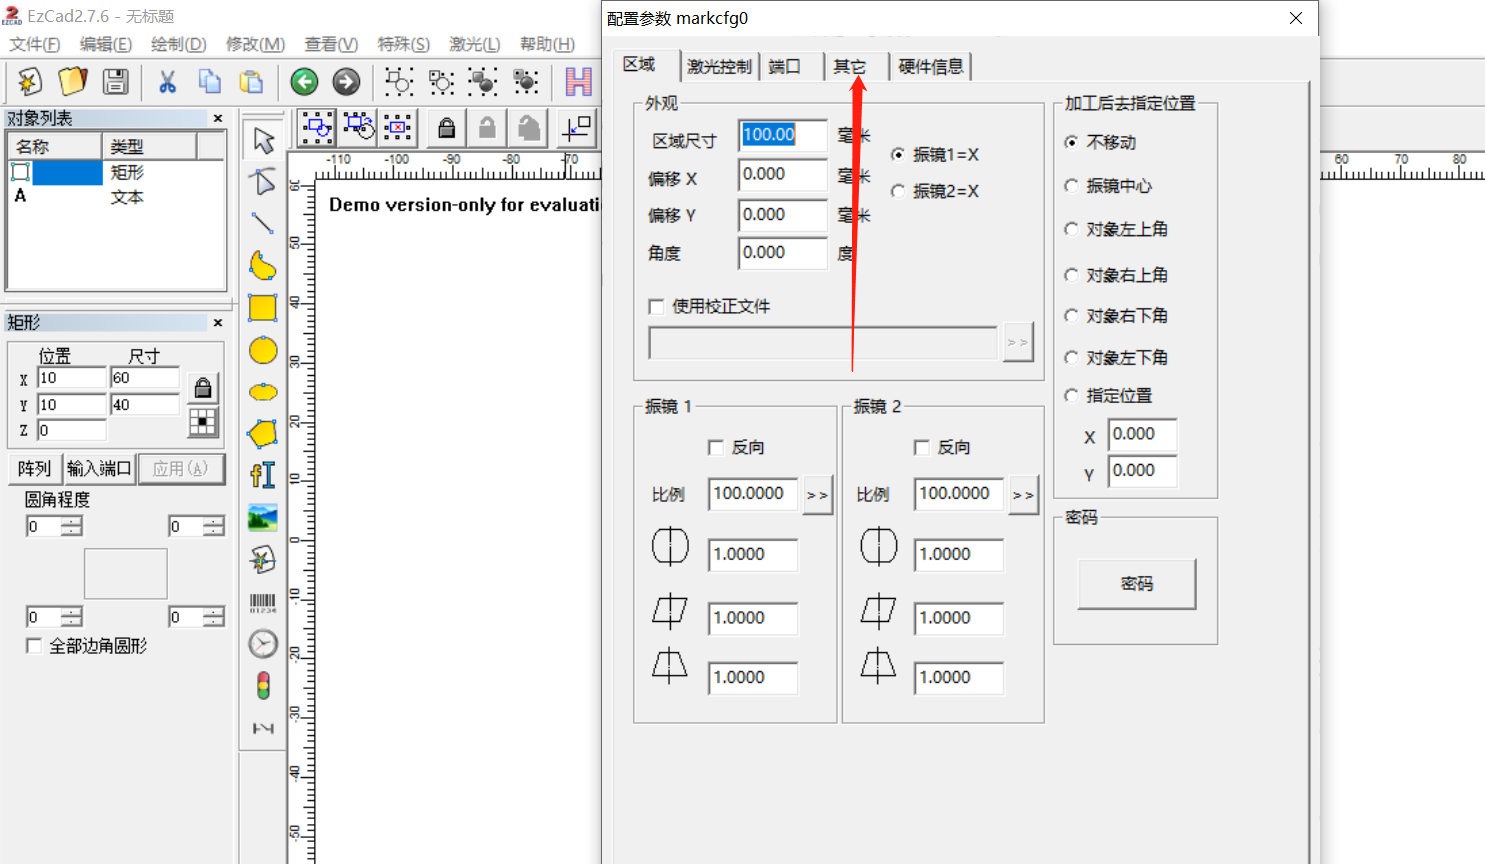Paste using clipboard toolbar icon
Screen dimensions: 1485x864
point(252,82)
